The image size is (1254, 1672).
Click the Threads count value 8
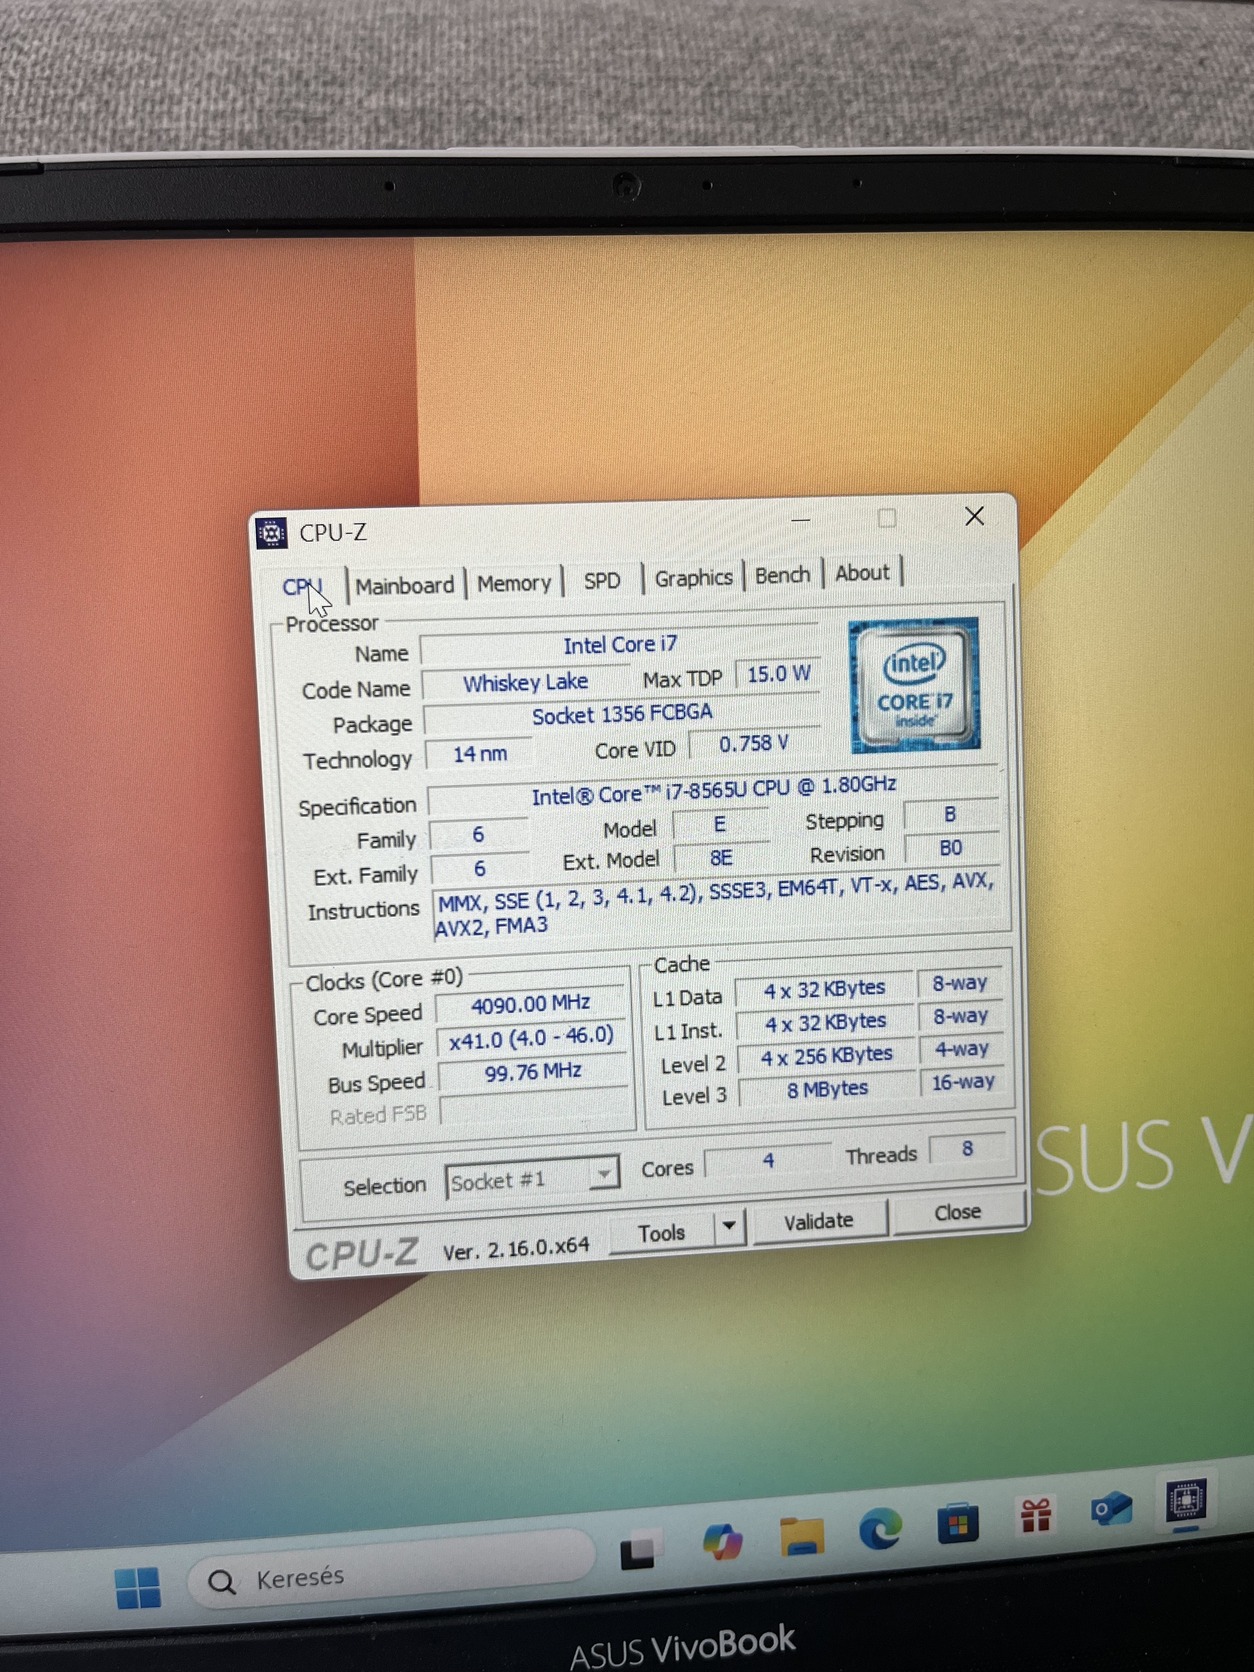(968, 1150)
